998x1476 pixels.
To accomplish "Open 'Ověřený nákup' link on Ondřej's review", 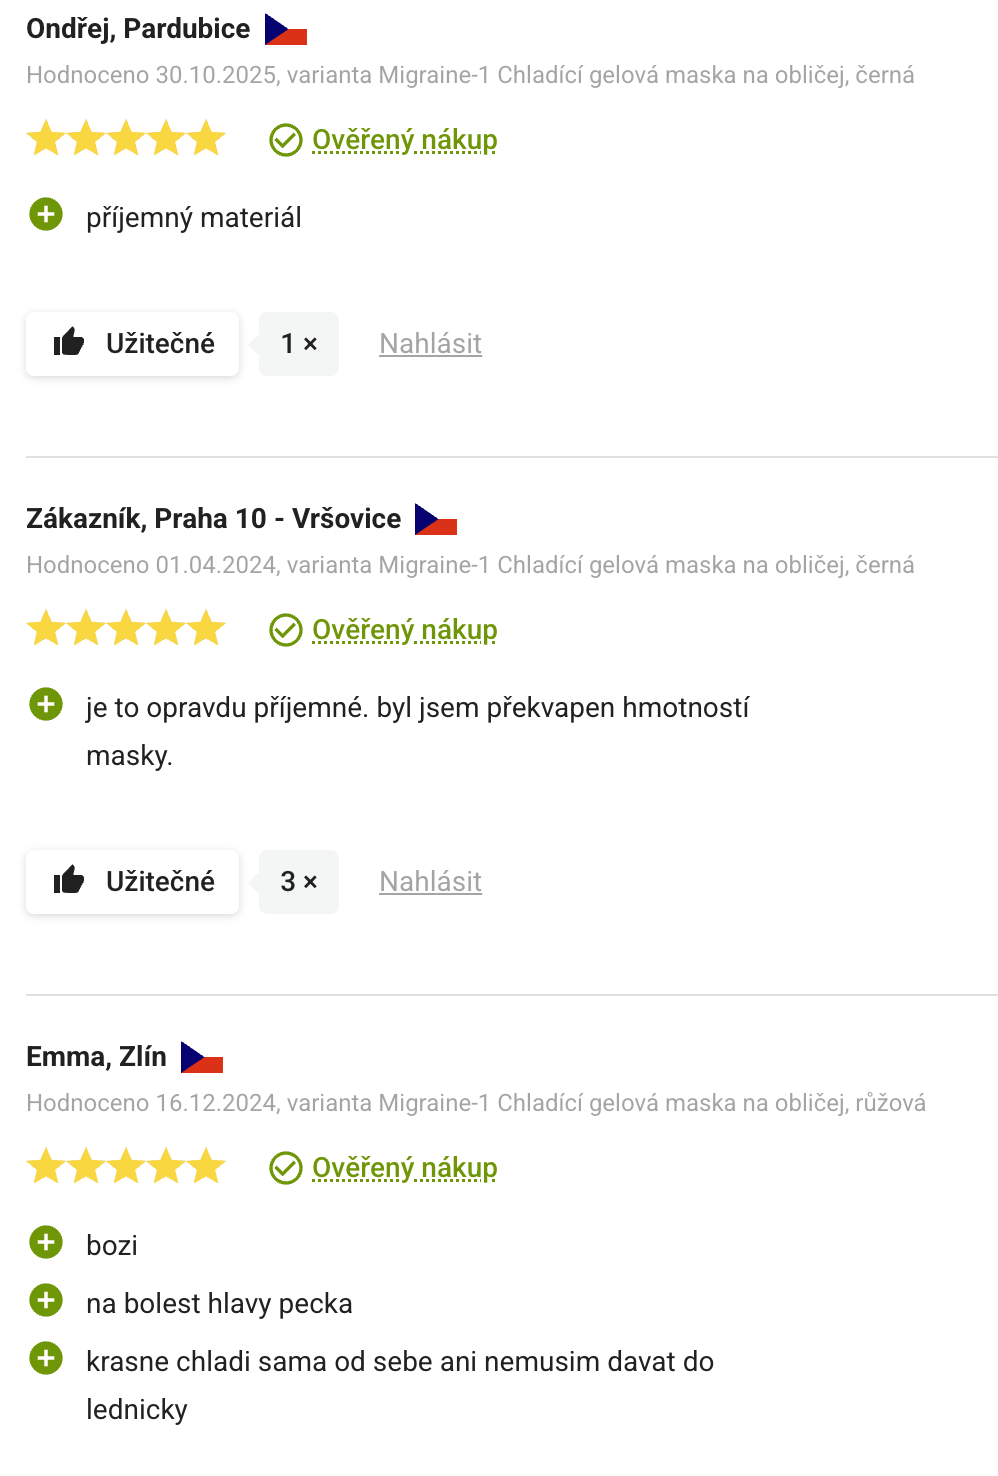I will point(403,140).
